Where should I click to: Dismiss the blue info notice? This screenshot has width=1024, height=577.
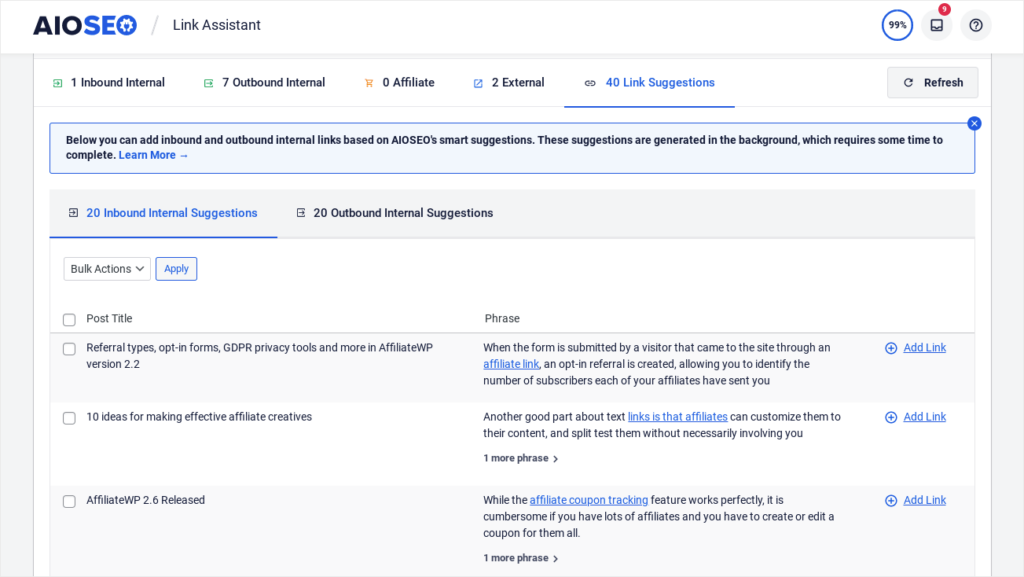[974, 123]
